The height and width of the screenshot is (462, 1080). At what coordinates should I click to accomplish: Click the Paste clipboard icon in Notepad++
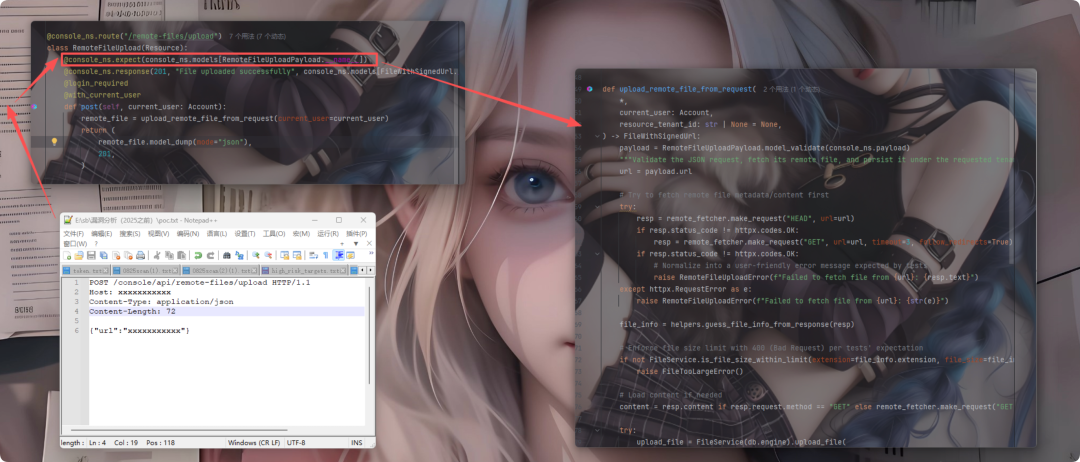click(x=181, y=255)
